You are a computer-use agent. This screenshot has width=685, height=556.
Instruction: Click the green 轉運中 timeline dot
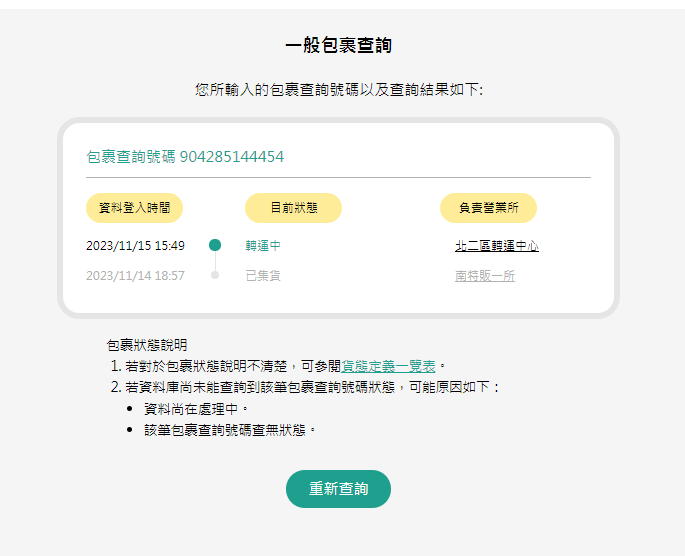215,245
